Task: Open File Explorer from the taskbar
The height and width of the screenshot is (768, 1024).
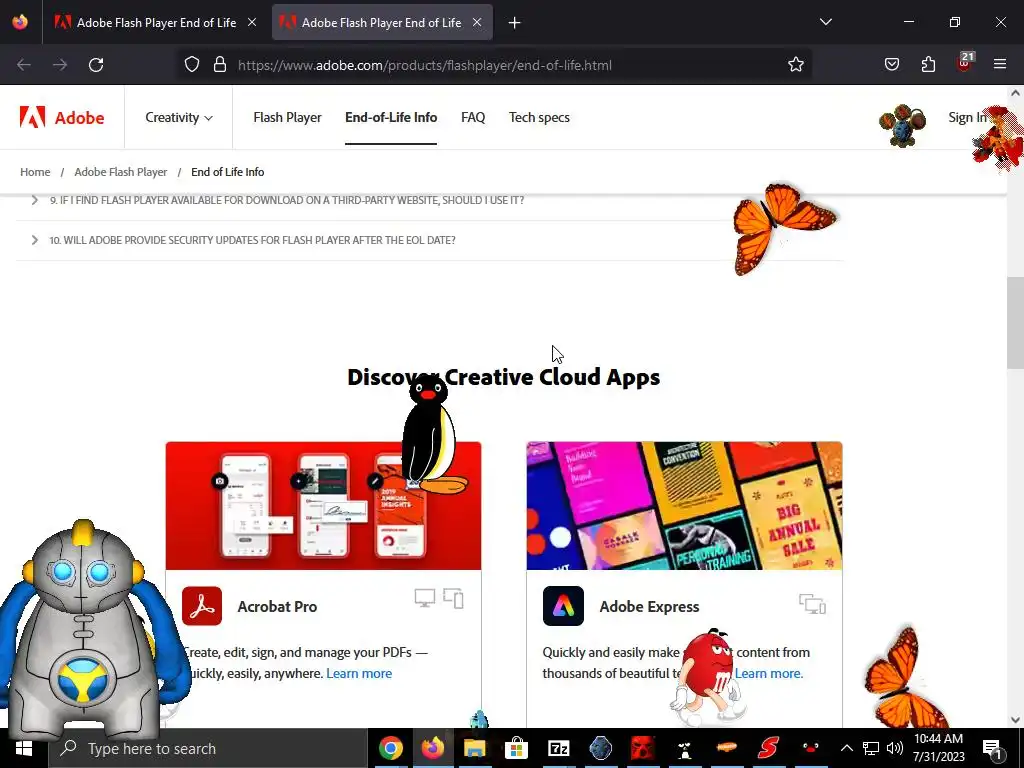Action: click(x=475, y=748)
